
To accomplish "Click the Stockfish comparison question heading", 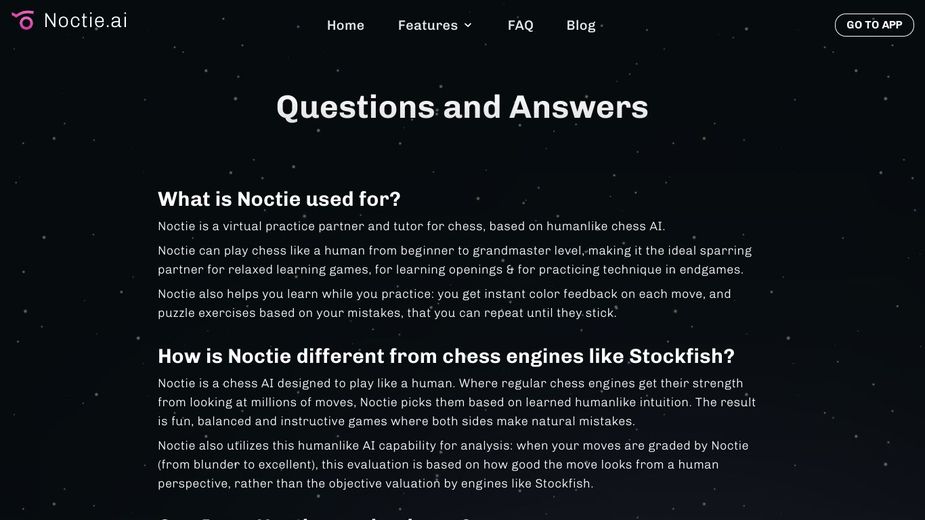I will pyautogui.click(x=446, y=356).
